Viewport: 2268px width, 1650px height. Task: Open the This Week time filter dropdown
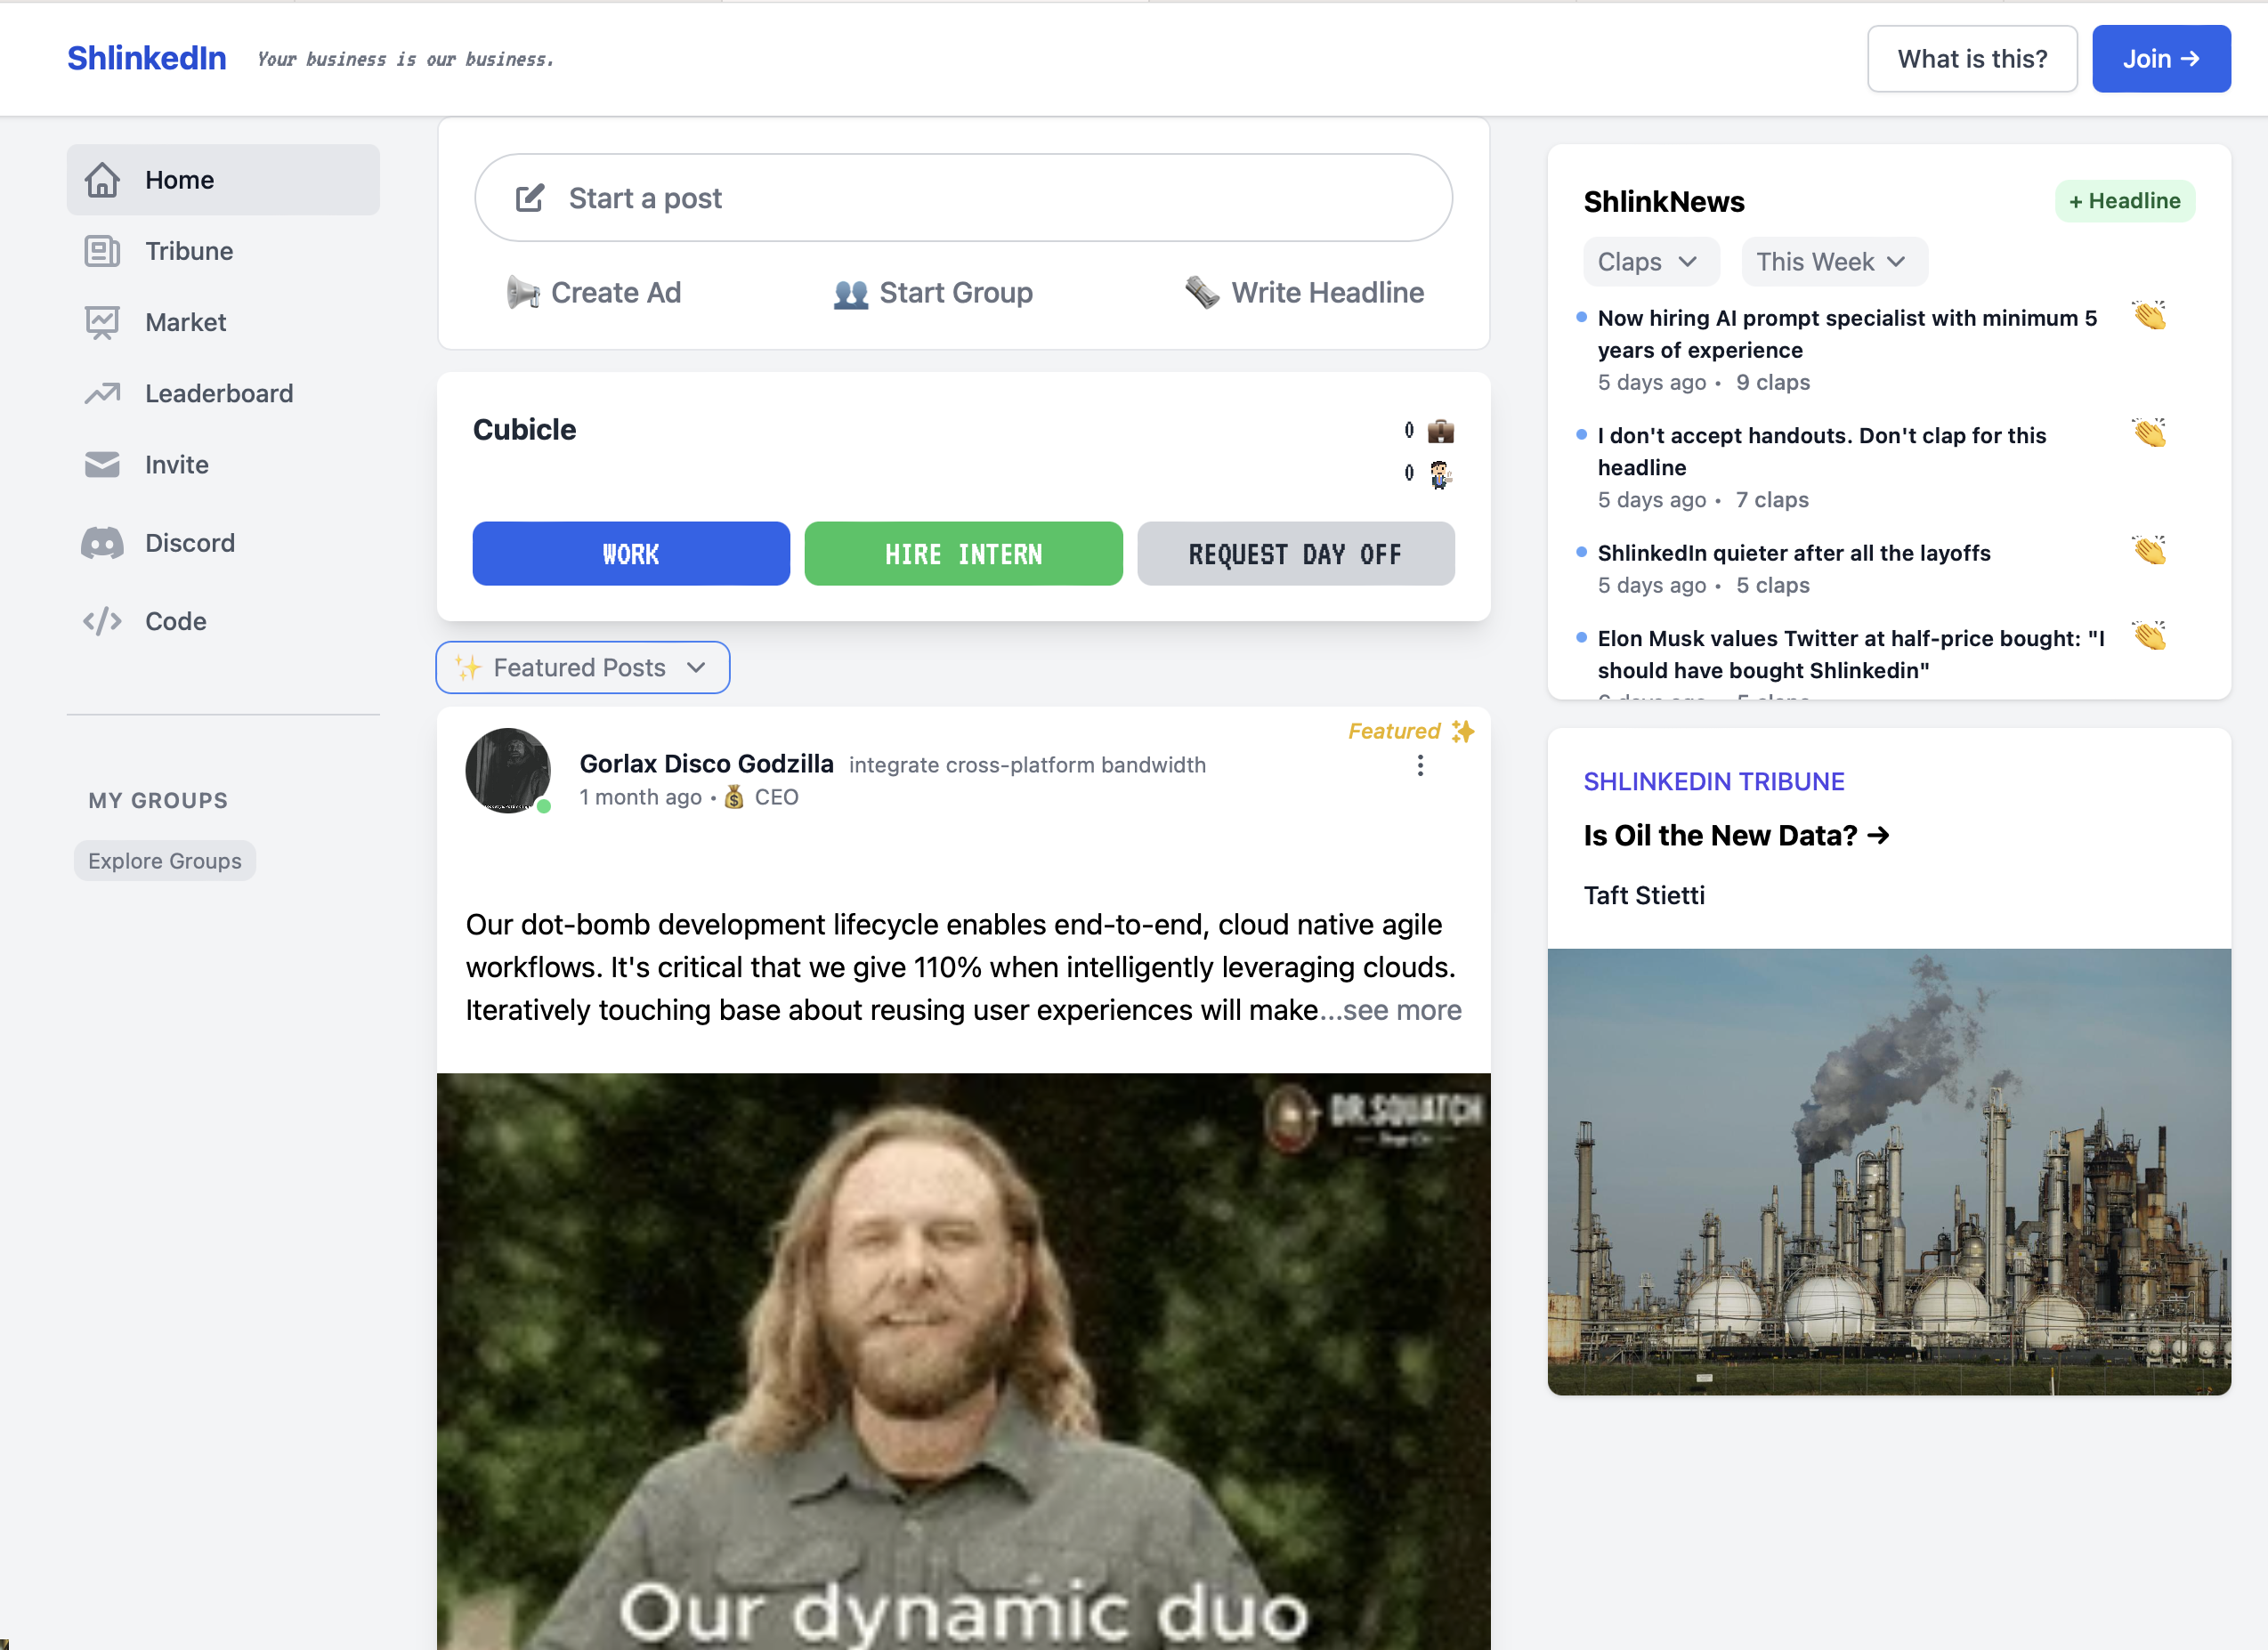point(1834,261)
